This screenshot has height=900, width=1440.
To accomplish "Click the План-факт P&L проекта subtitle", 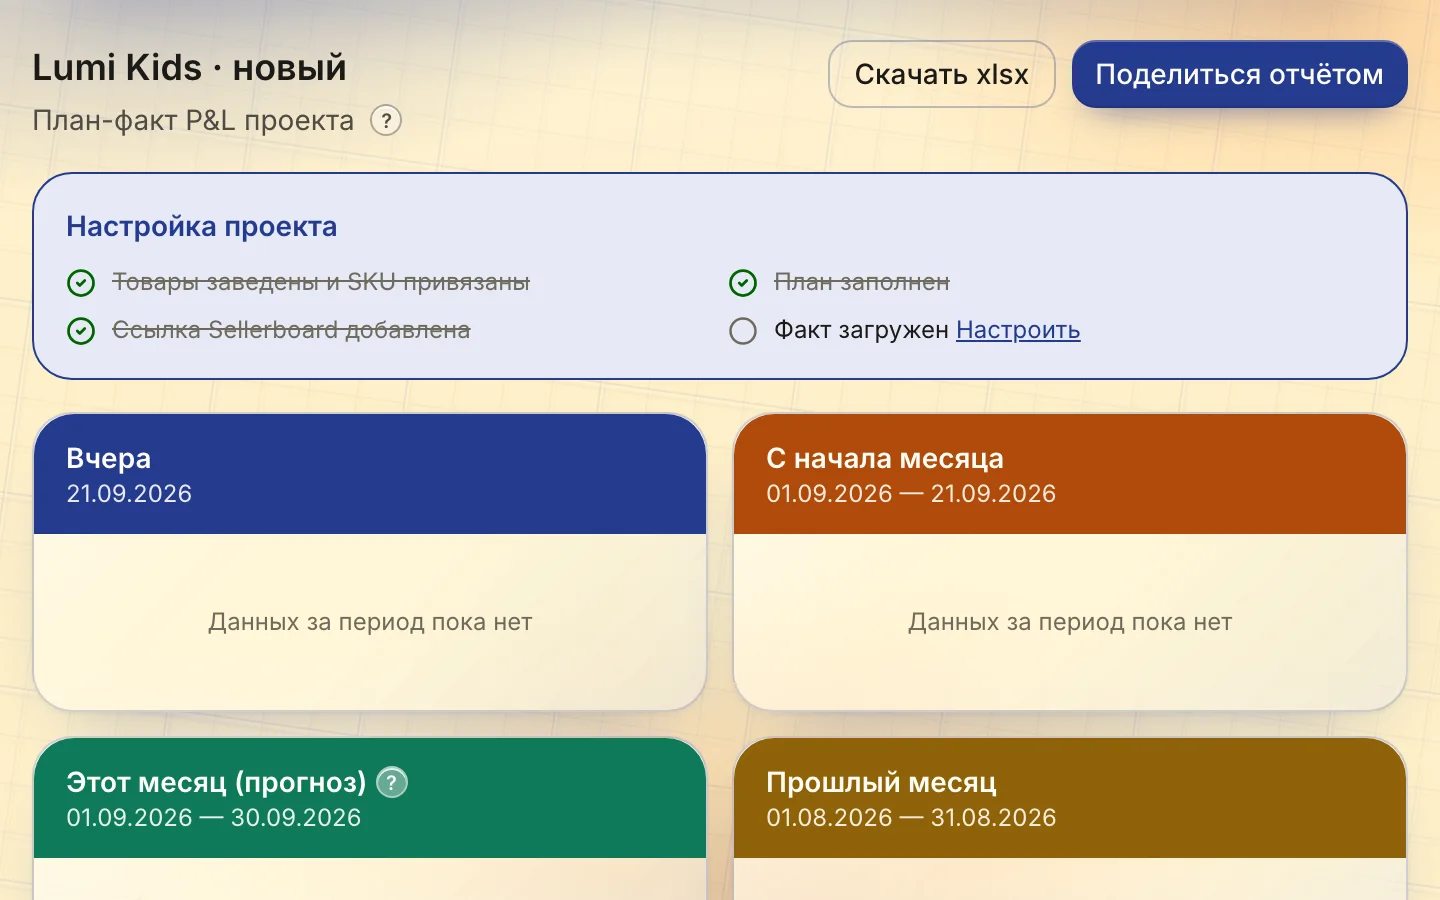I will point(193,121).
